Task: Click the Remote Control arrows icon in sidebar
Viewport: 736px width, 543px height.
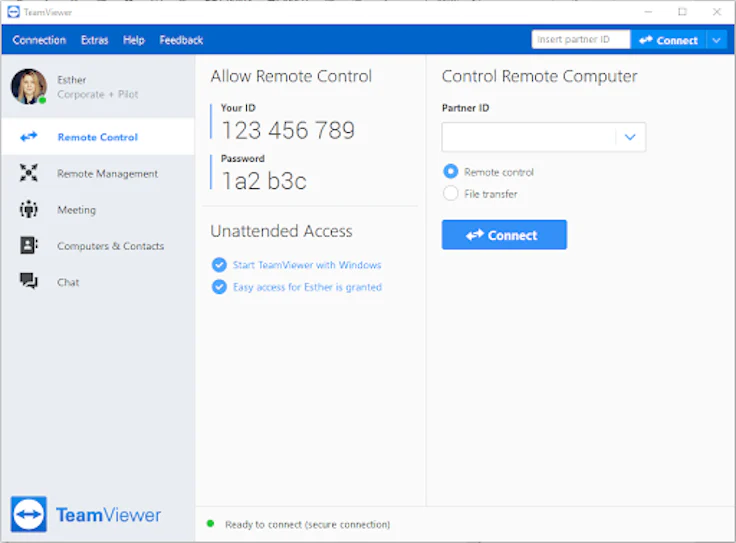Action: tap(29, 137)
